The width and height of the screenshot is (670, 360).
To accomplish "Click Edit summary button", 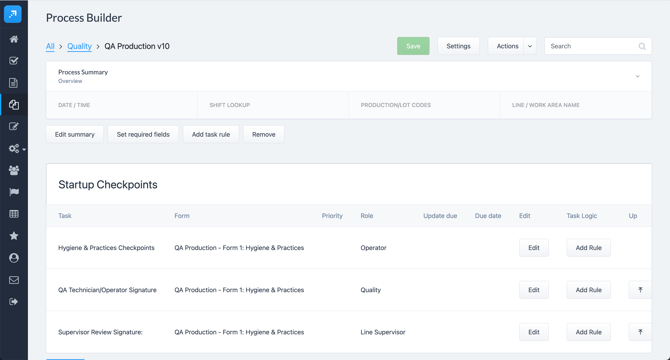I will (x=75, y=135).
